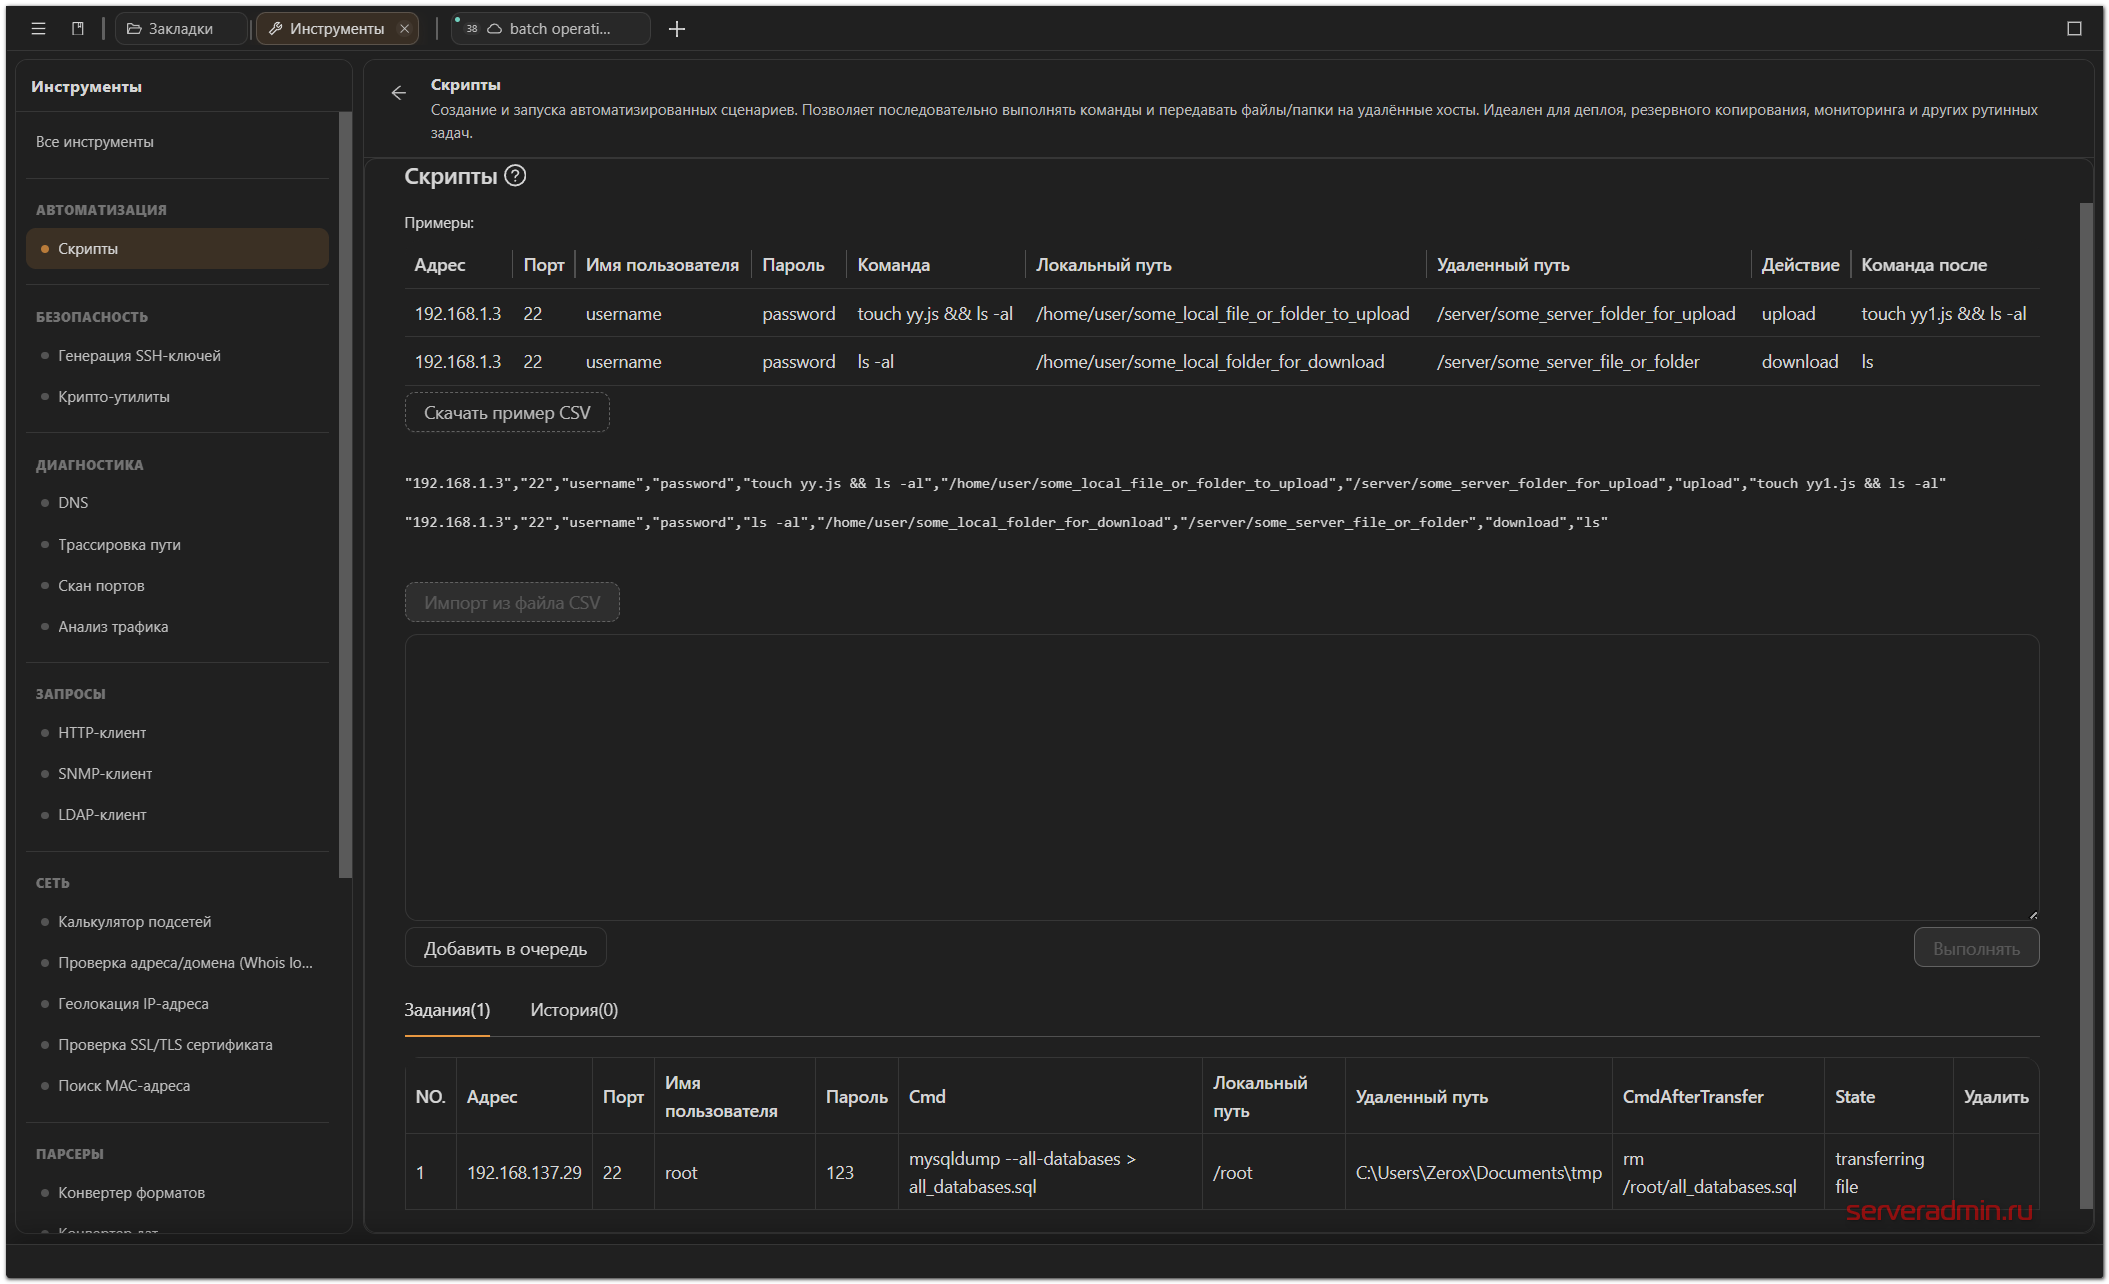Click Добавить в очередь button
2109x1284 pixels.
(505, 949)
